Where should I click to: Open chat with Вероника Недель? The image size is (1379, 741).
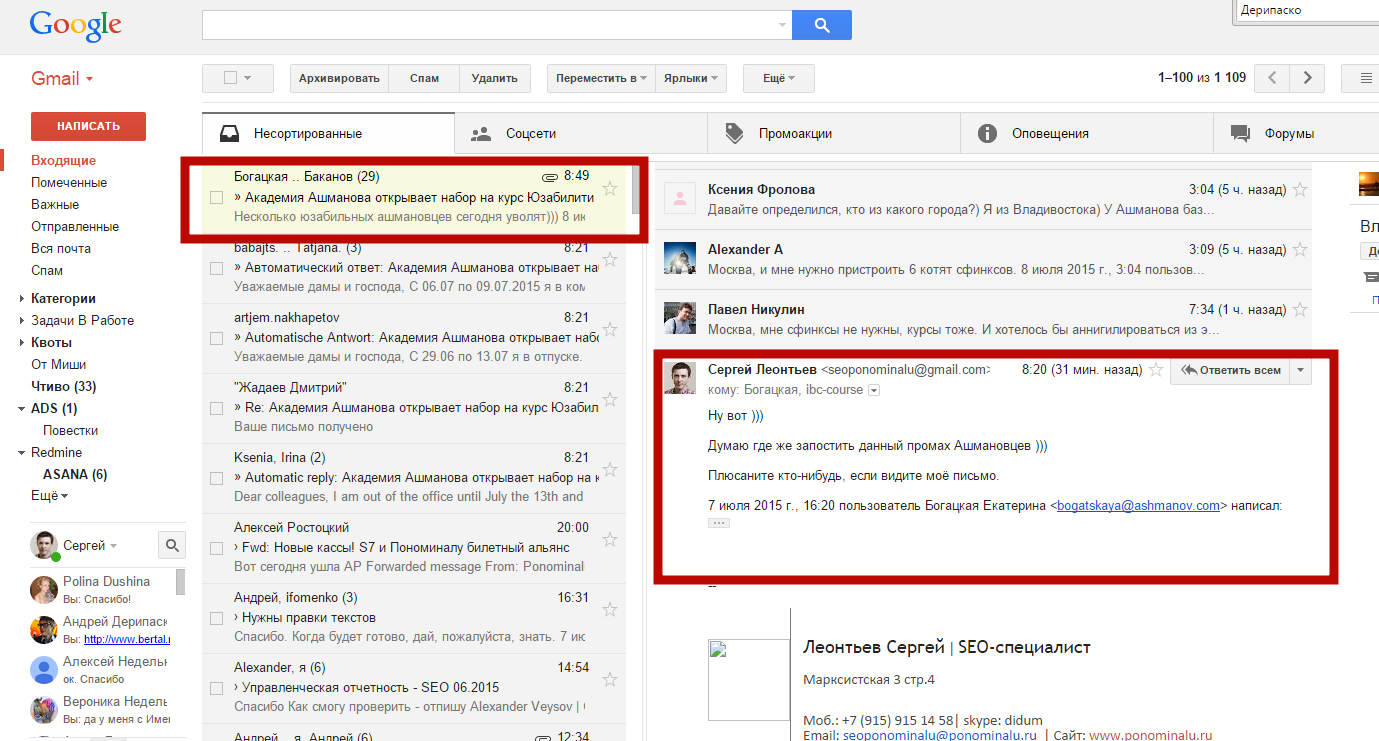pos(102,709)
